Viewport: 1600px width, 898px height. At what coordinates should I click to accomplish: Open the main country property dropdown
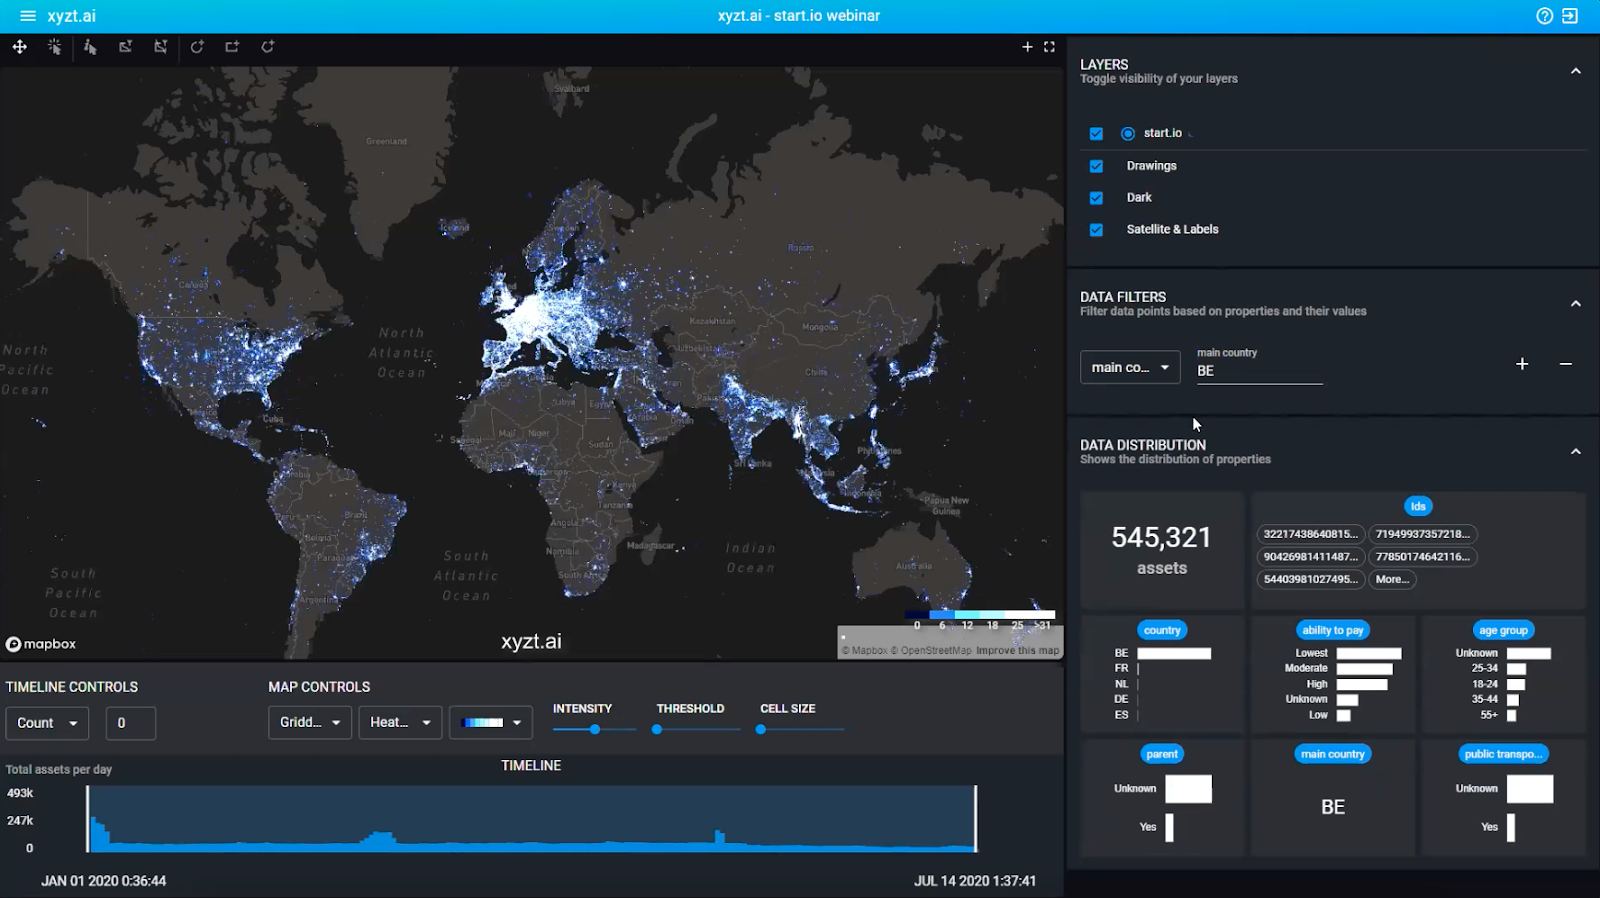pyautogui.click(x=1130, y=367)
